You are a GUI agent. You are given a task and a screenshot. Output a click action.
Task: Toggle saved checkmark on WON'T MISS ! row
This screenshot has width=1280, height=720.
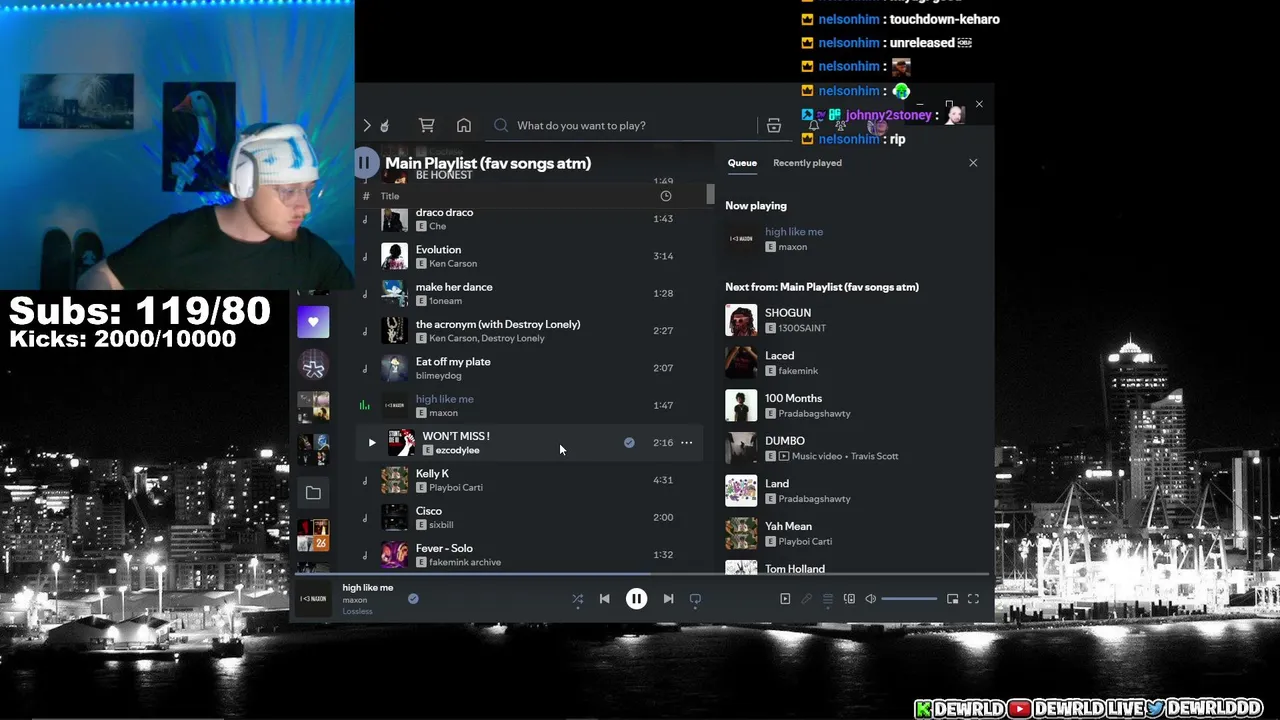pos(629,442)
